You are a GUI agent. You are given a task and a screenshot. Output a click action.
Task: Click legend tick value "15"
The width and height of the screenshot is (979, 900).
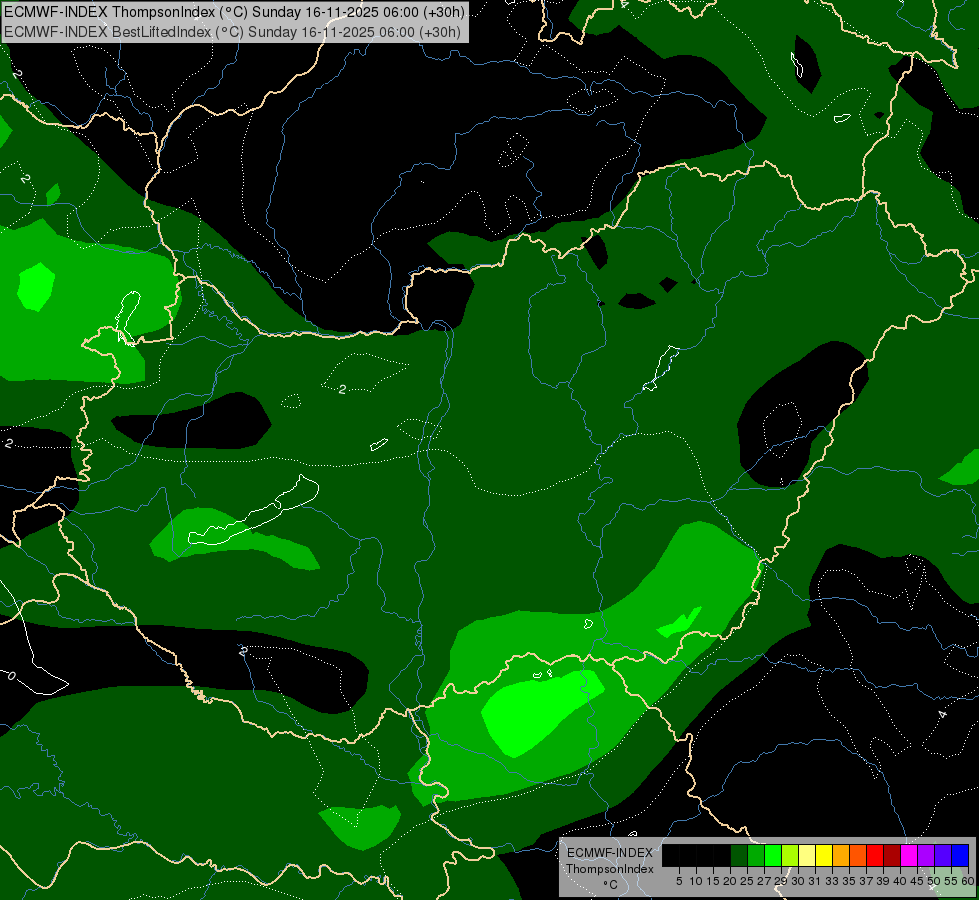pyautogui.click(x=713, y=881)
